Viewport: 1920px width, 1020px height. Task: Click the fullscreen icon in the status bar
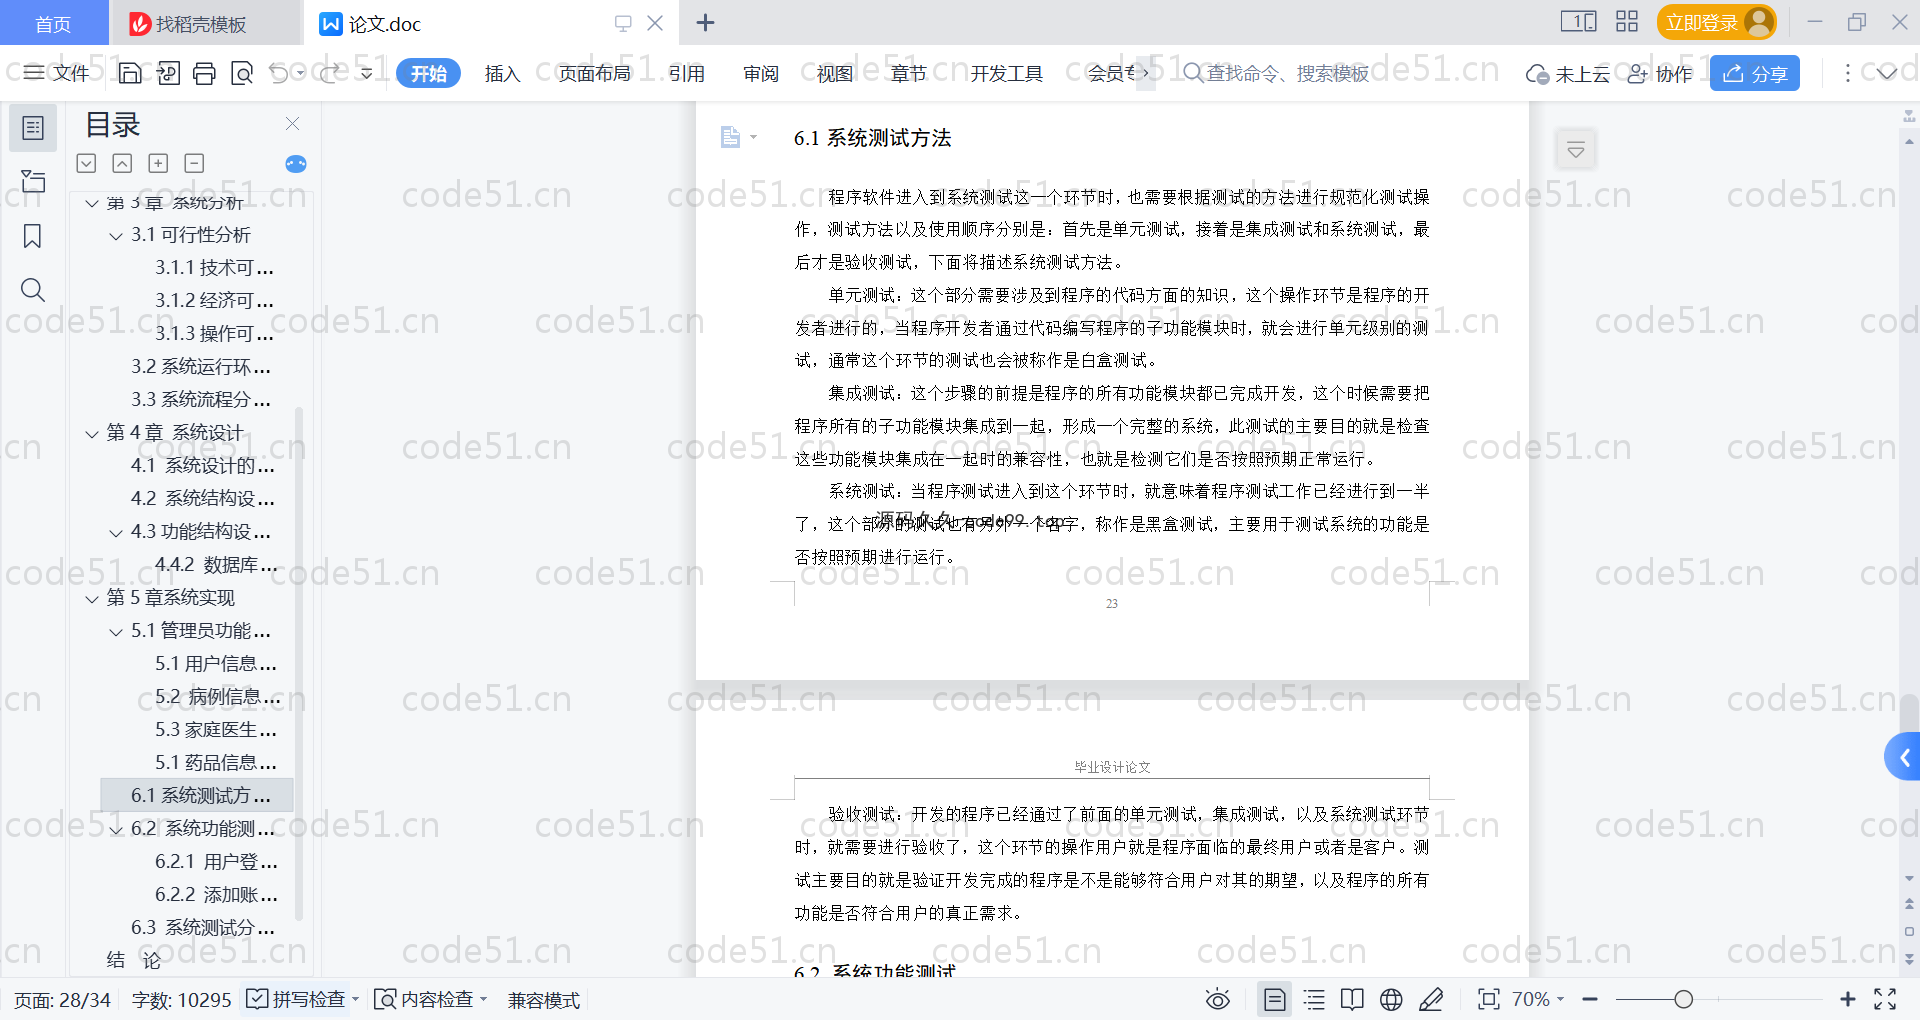pos(1885,999)
